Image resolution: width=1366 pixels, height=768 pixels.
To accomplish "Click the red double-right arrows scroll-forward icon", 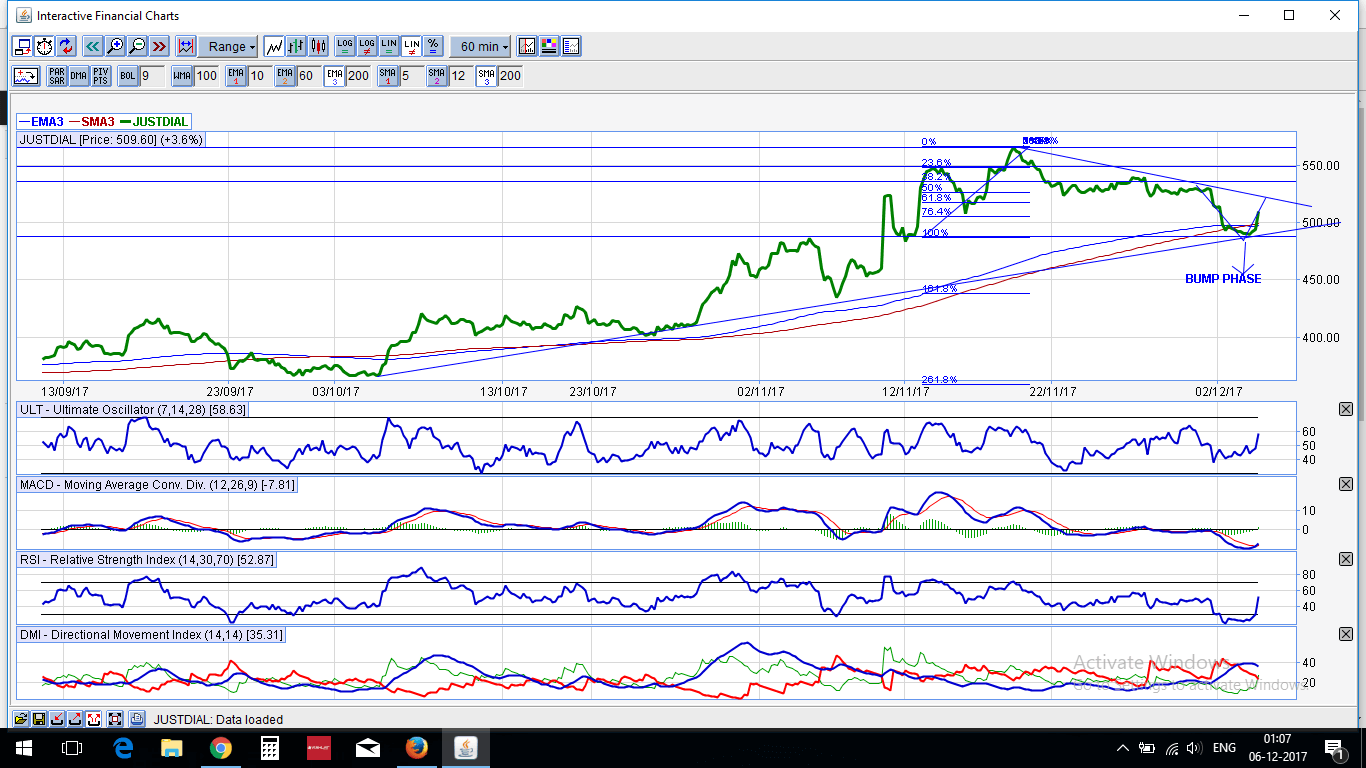I will [159, 47].
